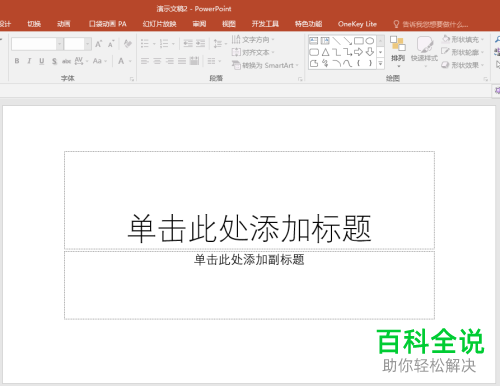Click 转换为 SmartArt button
Image resolution: width=500 pixels, height=386 pixels.
point(265,65)
